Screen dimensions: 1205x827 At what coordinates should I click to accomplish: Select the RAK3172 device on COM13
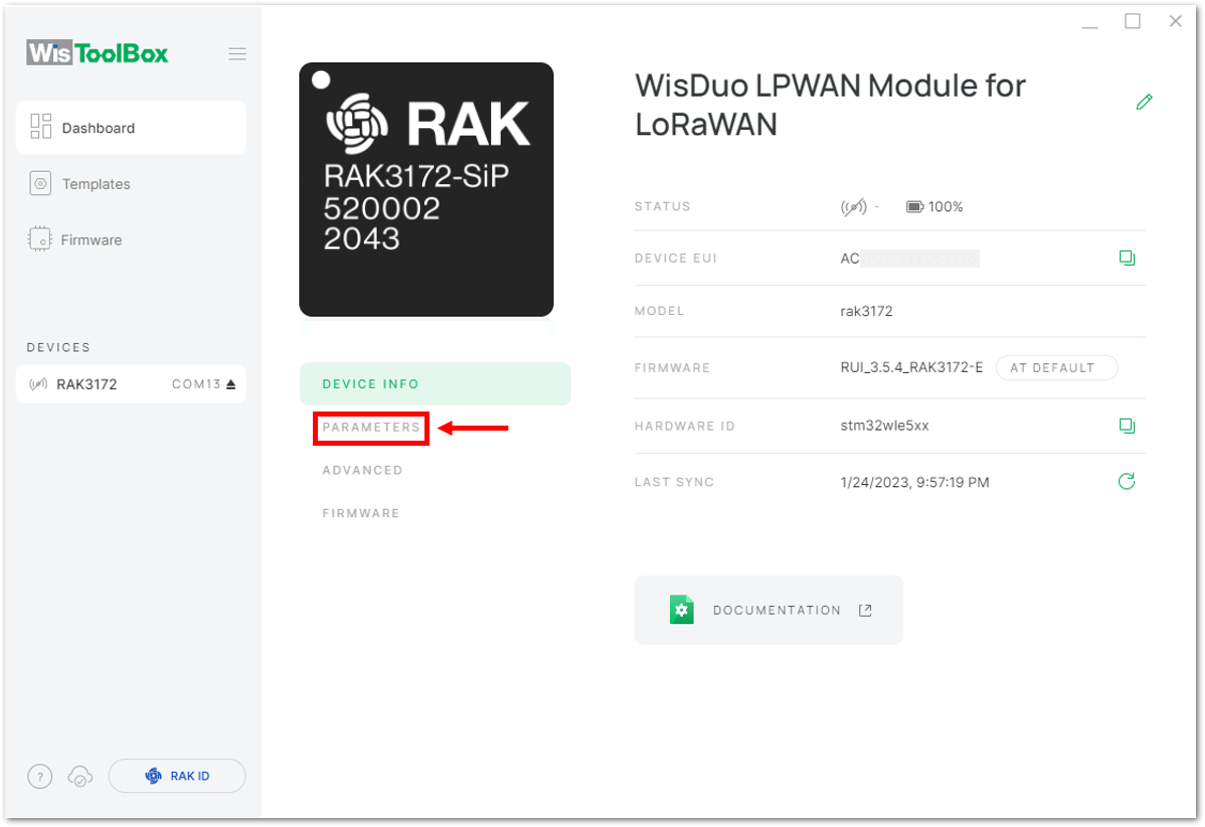[x=131, y=384]
